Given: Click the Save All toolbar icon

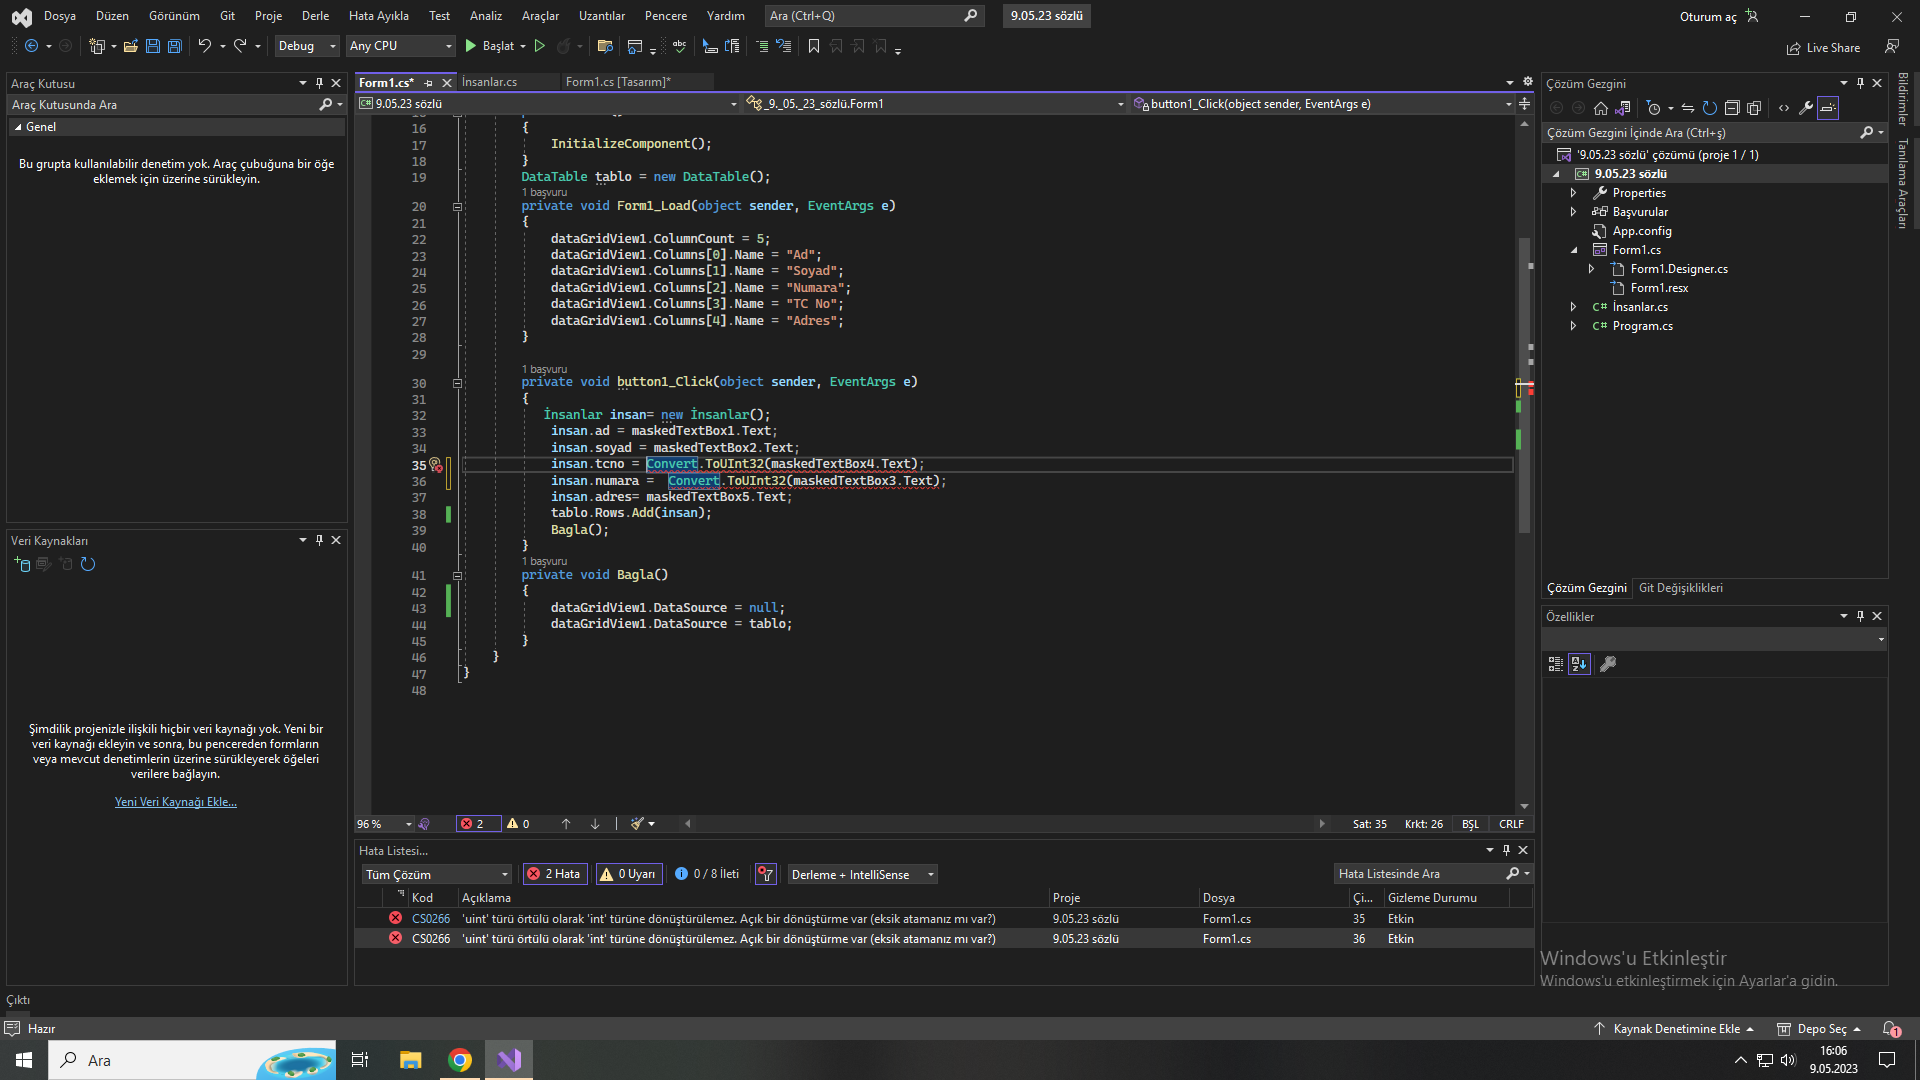Looking at the screenshot, I should (175, 46).
